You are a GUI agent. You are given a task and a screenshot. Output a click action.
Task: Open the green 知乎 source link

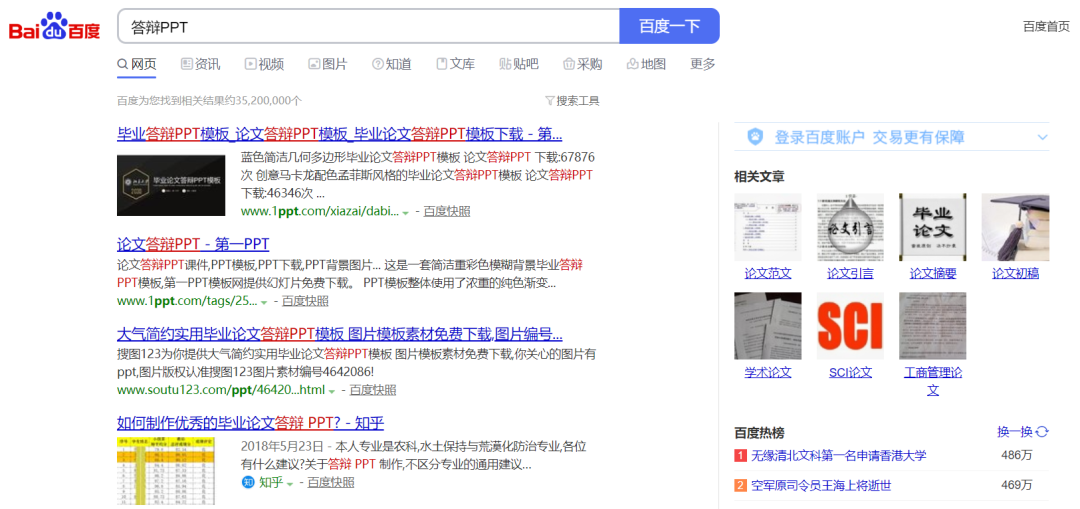click(x=271, y=482)
